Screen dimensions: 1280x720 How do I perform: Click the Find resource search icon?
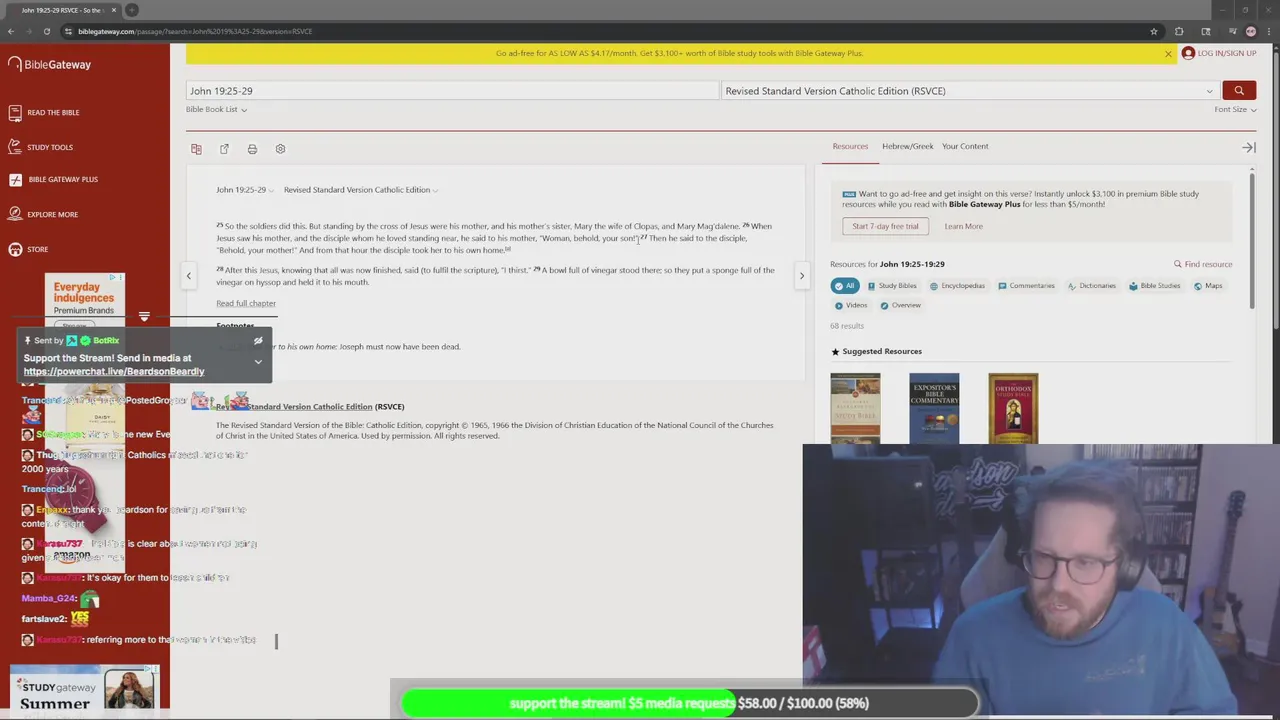(1178, 264)
